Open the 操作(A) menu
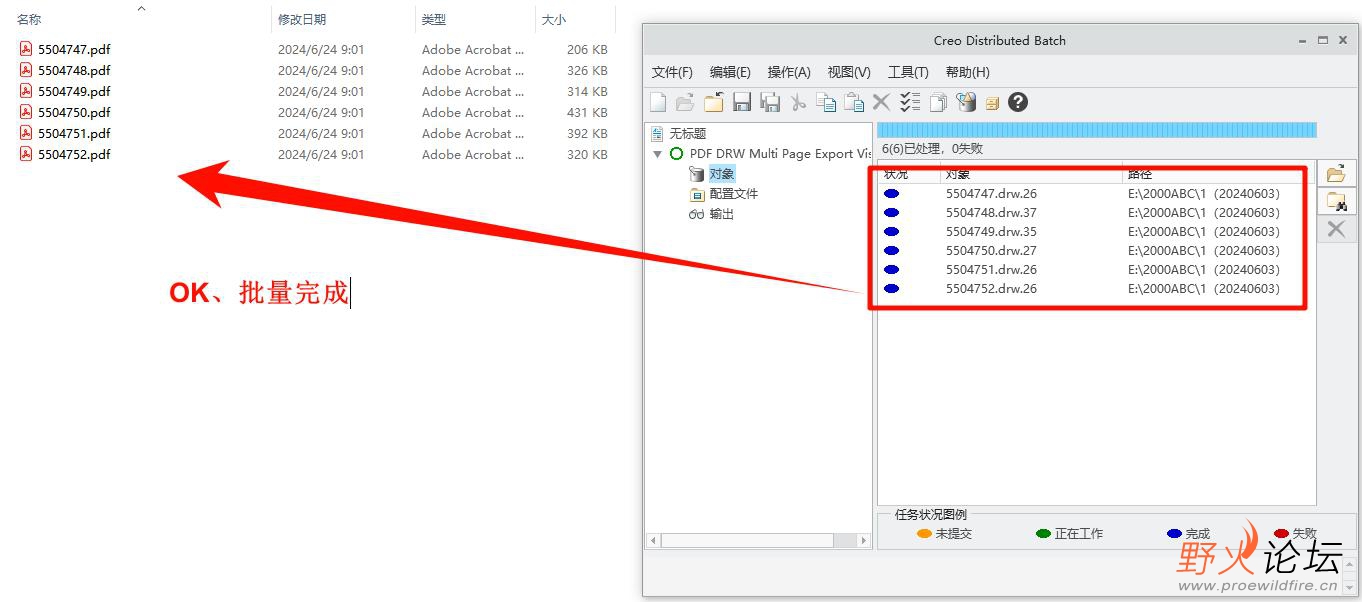This screenshot has width=1362, height=602. (789, 72)
